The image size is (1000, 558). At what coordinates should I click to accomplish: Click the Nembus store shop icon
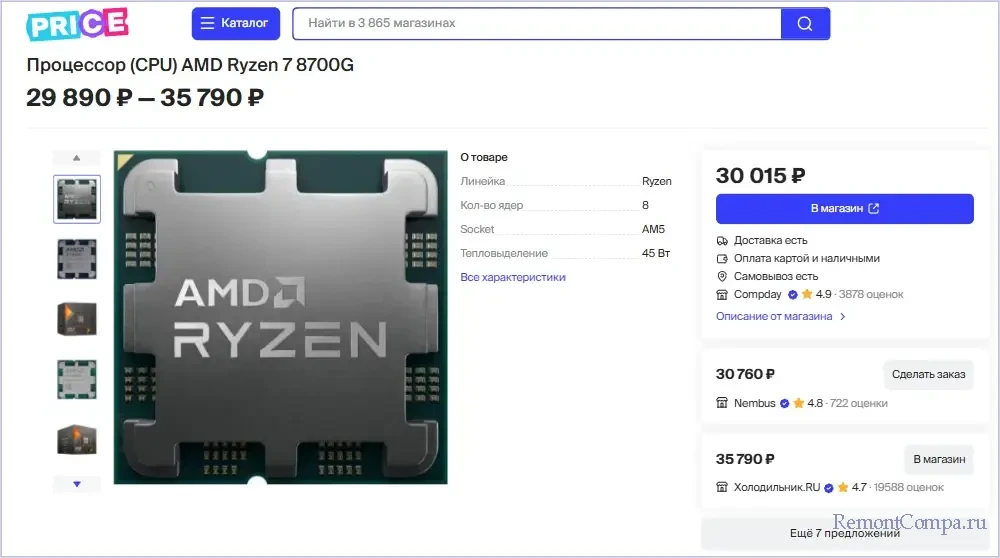(x=722, y=403)
